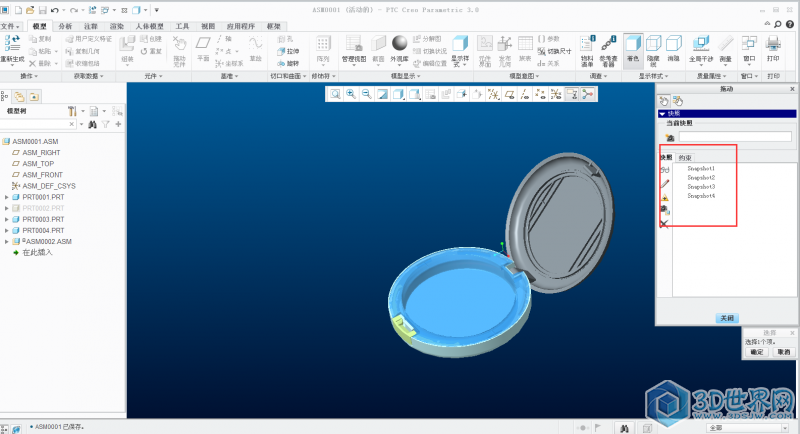Click the 旋转 revolve tool

288,63
